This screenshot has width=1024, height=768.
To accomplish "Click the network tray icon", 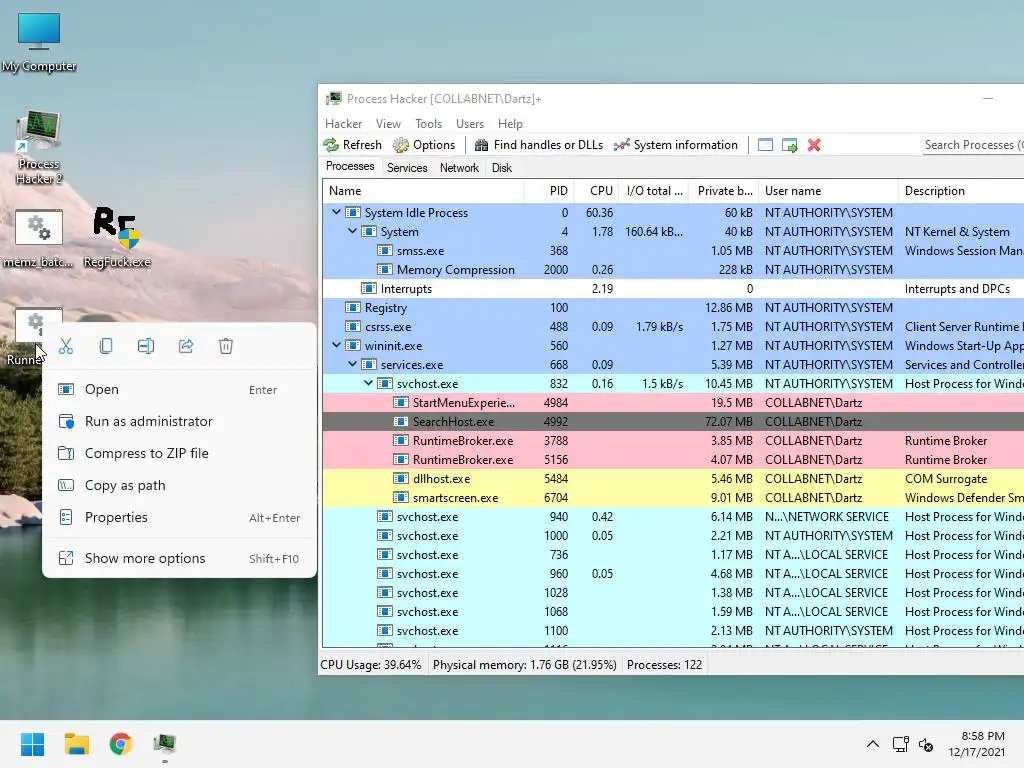I will 901,744.
